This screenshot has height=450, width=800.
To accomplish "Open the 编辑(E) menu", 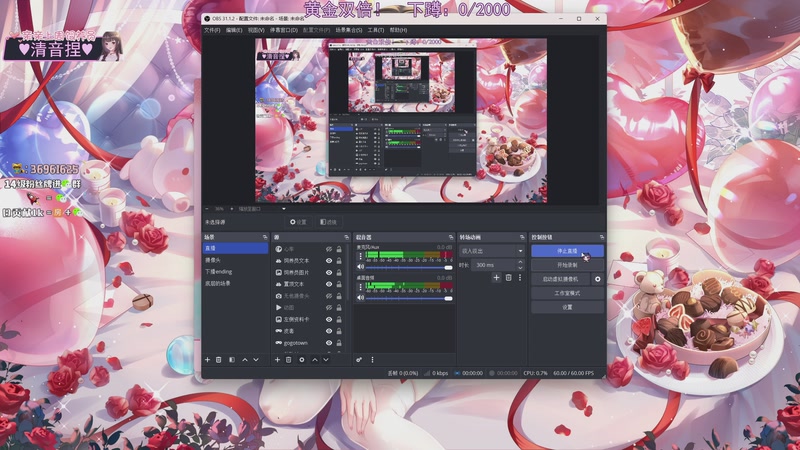I will 234,30.
